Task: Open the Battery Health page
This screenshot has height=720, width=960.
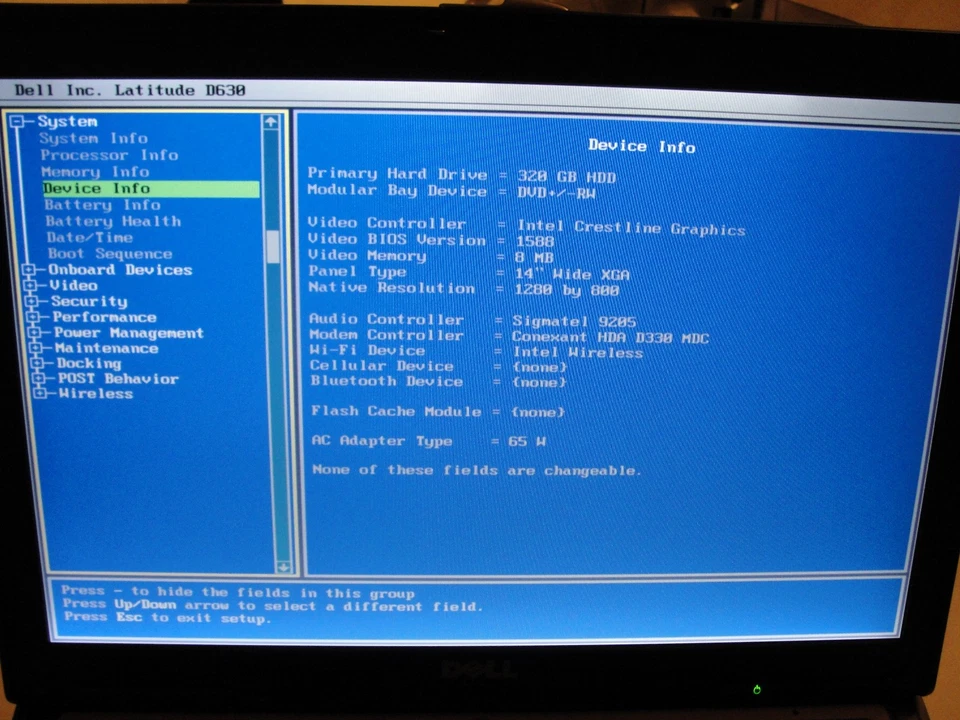Action: point(112,221)
